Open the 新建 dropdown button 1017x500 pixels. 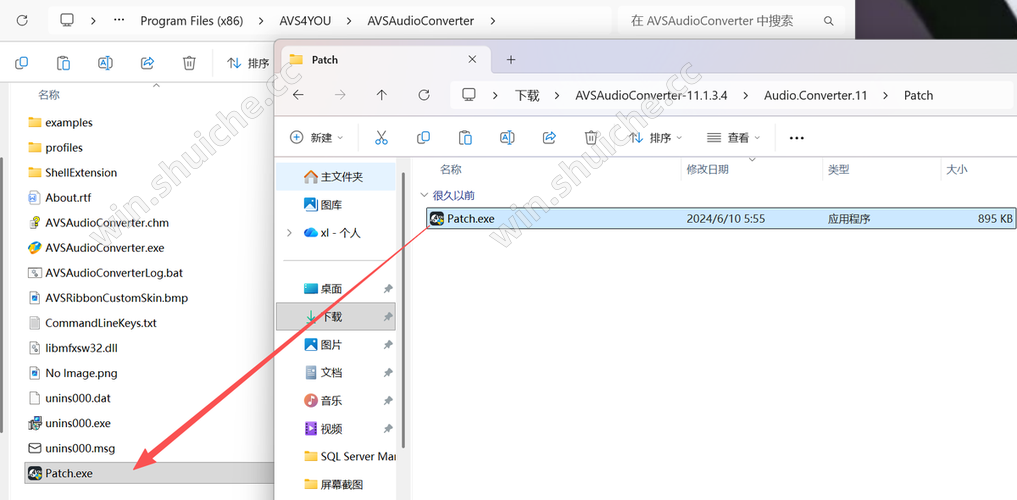pyautogui.click(x=316, y=138)
